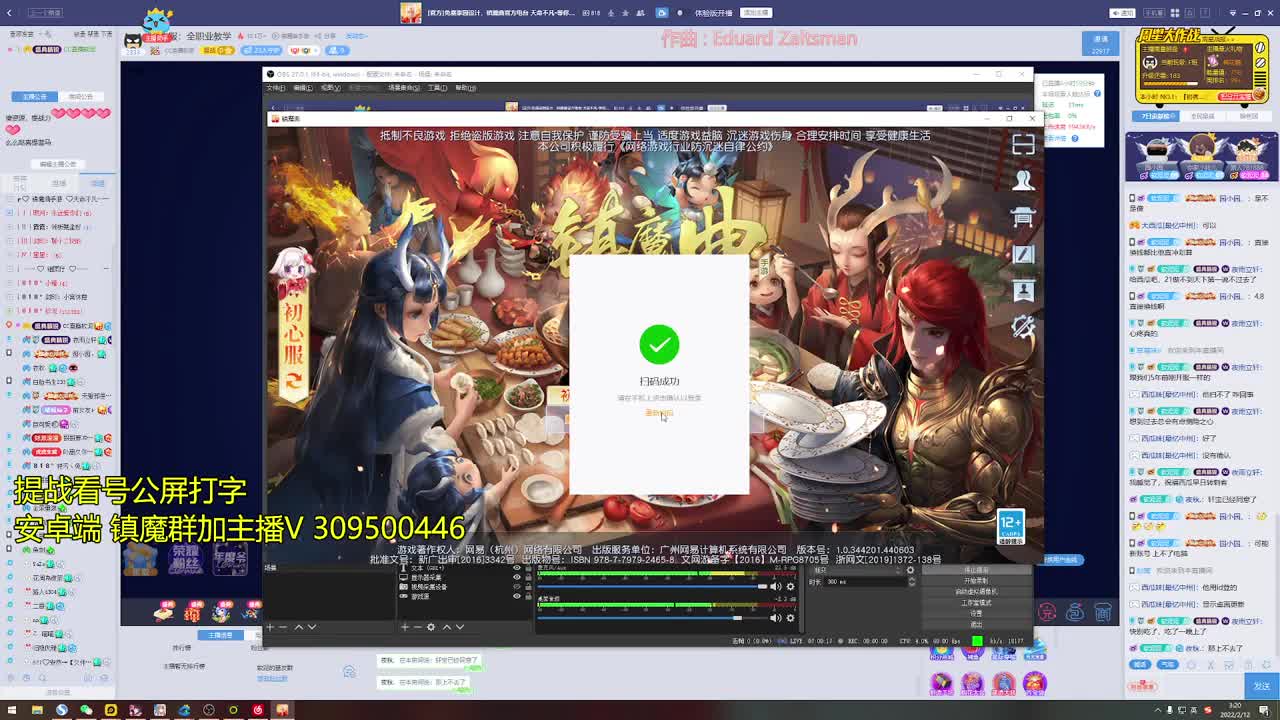Toggle lock on 游戏源 source

[x=528, y=596]
